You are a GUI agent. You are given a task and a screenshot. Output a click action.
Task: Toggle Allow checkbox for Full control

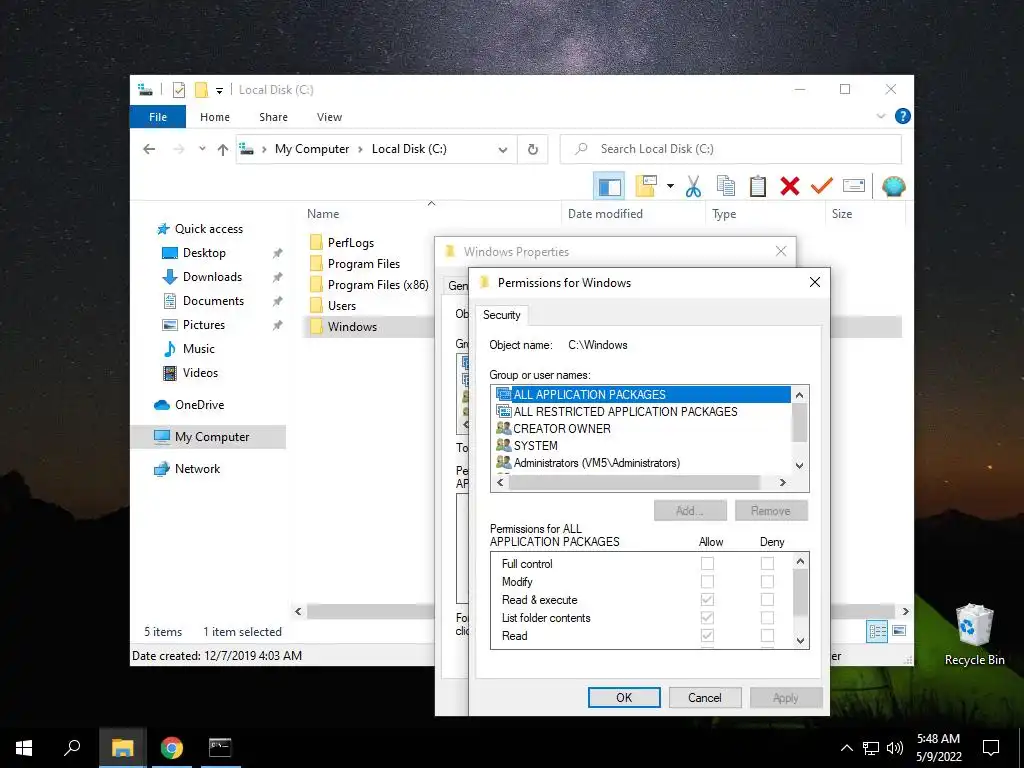tap(707, 563)
